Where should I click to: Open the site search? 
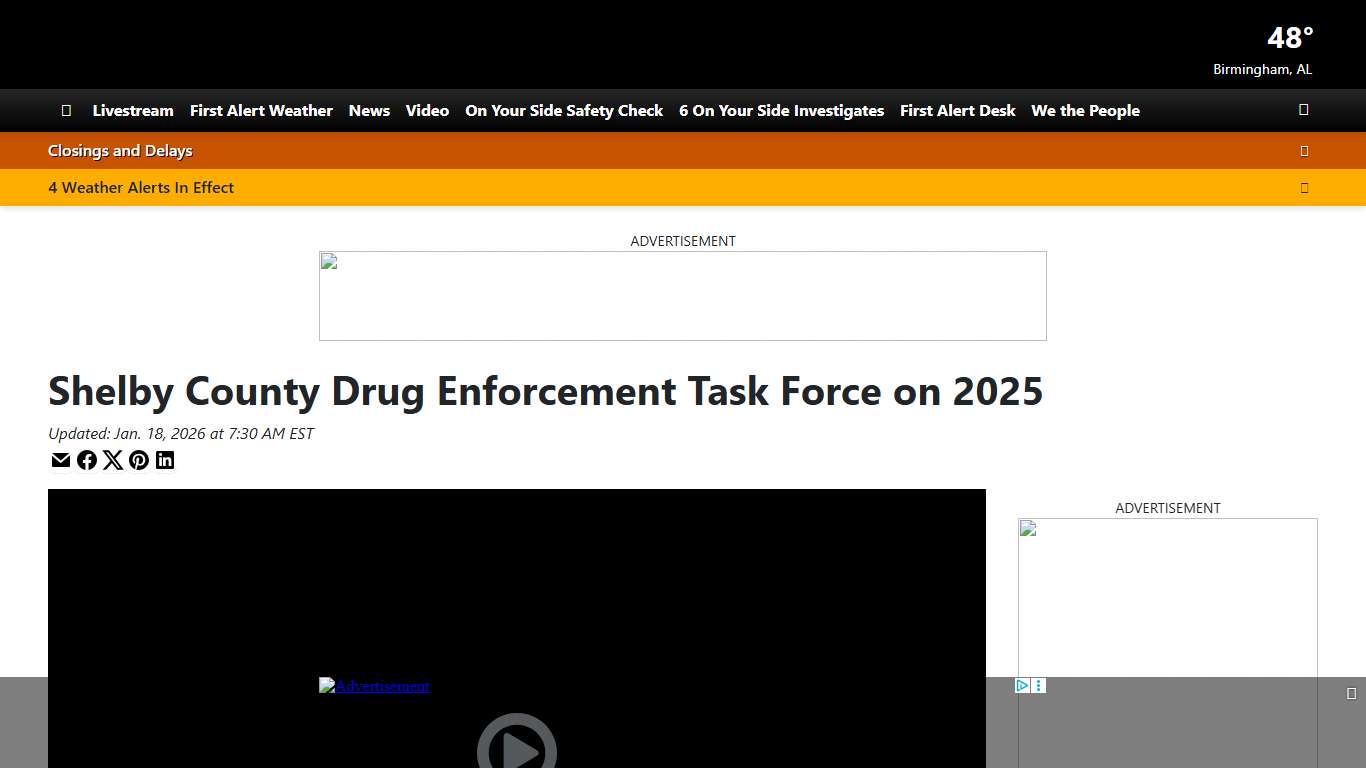[1303, 110]
